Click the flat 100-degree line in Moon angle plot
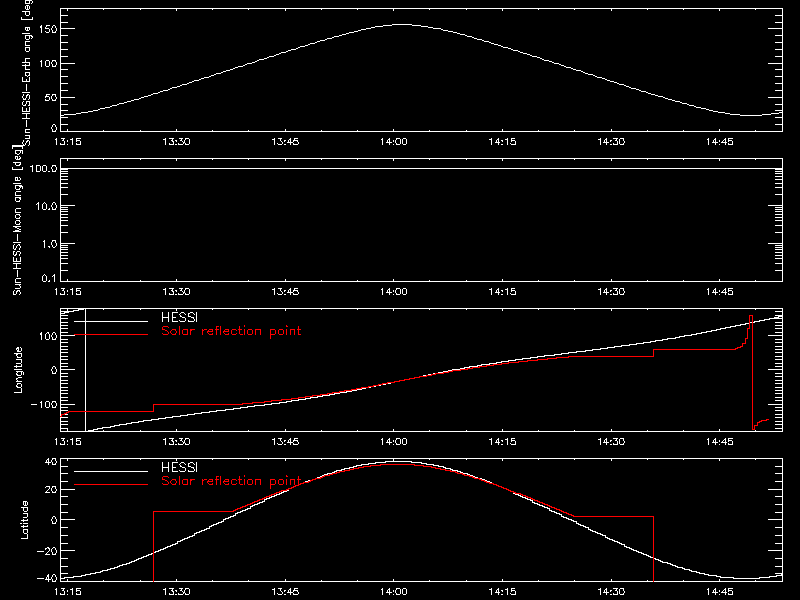800x600 pixels. [421, 168]
